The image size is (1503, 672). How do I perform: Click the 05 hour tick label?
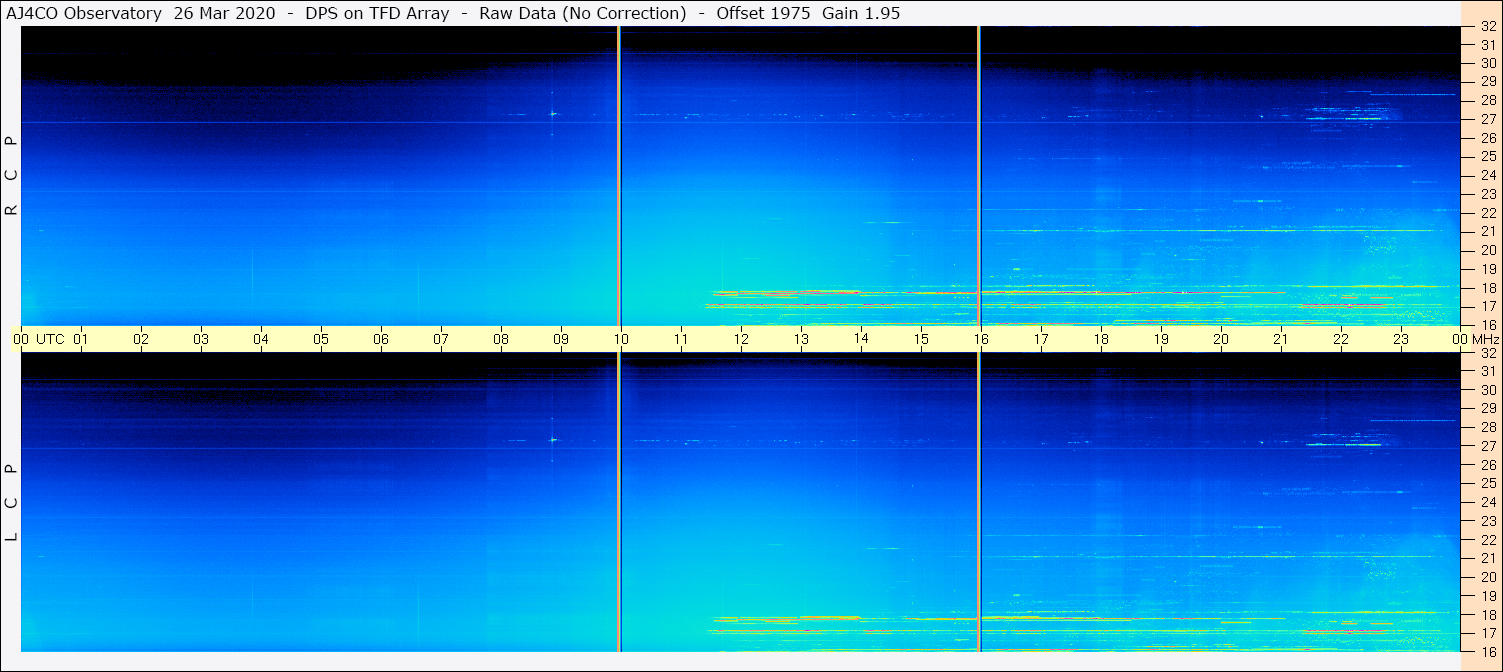click(321, 339)
